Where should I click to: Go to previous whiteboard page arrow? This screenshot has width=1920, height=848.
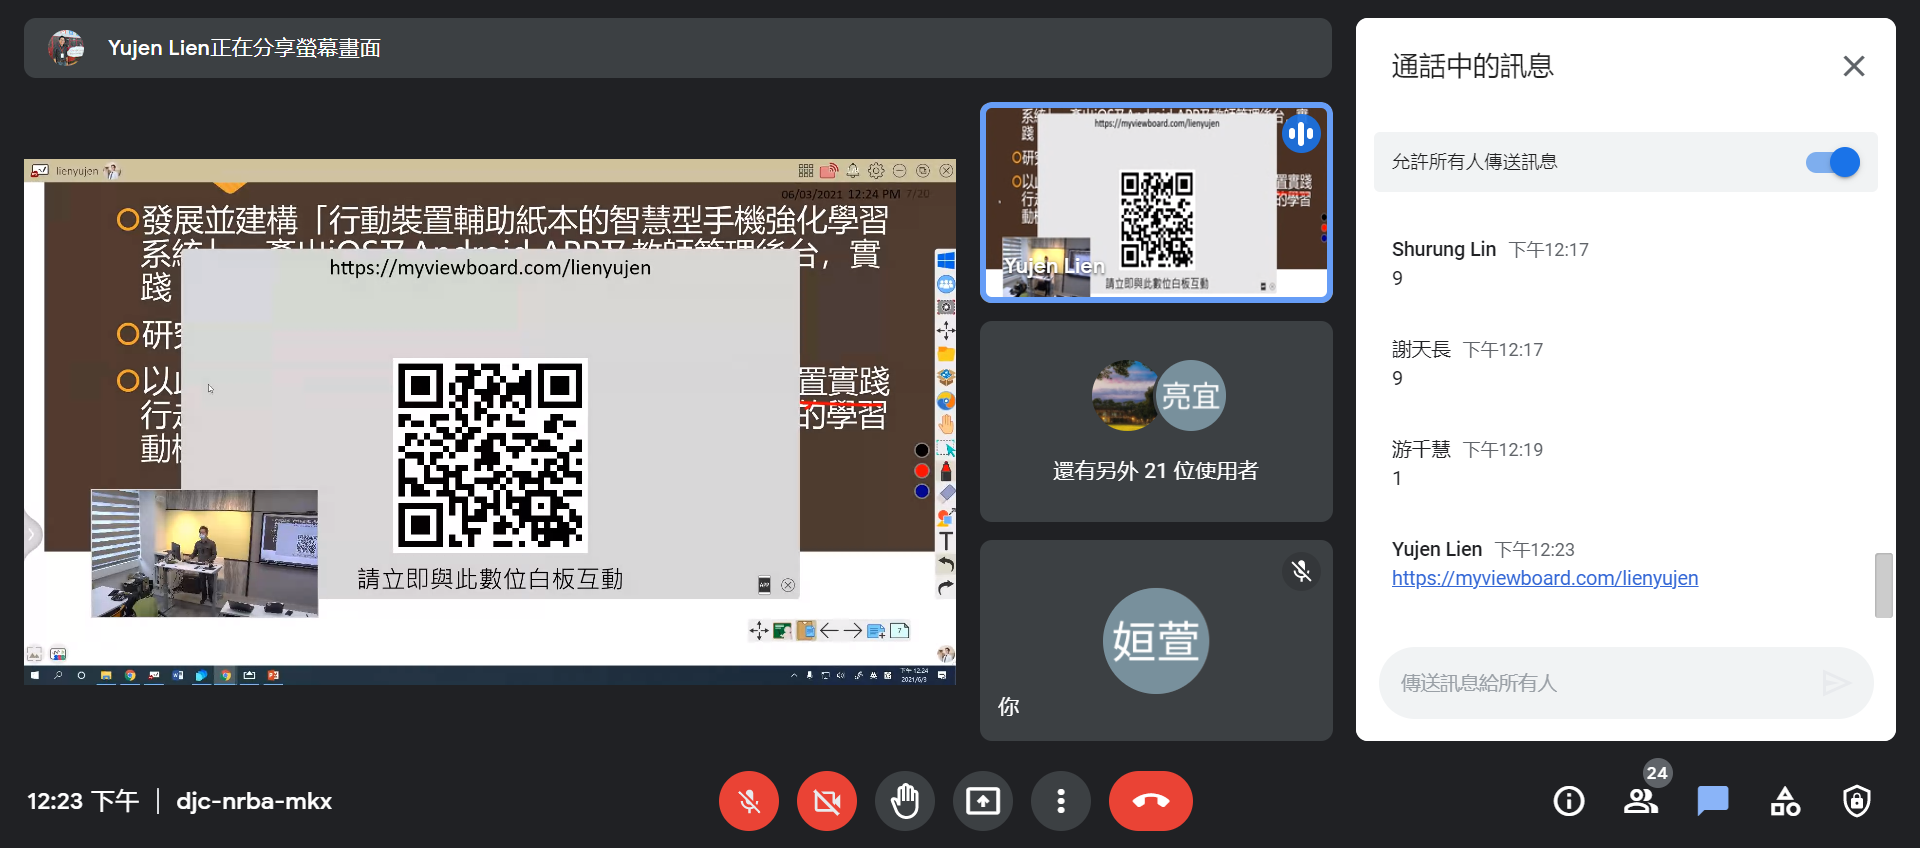(x=829, y=631)
